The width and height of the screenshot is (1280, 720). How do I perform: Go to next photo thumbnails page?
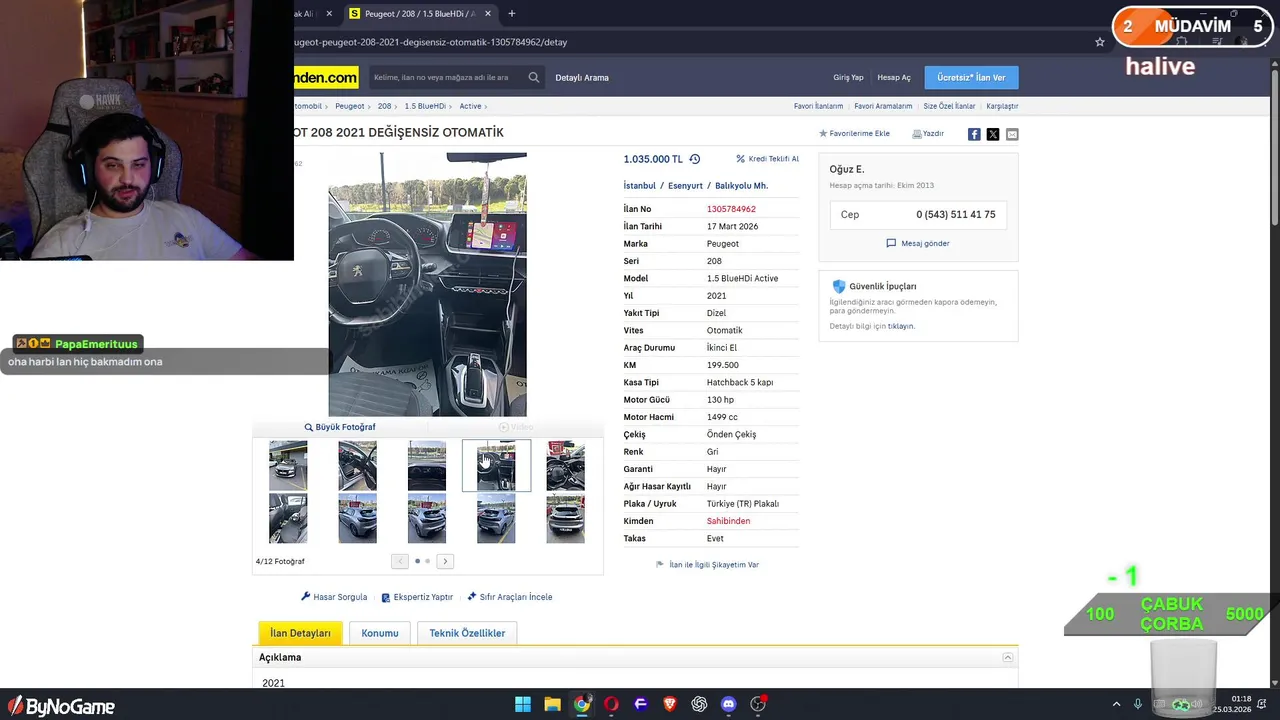click(x=445, y=561)
